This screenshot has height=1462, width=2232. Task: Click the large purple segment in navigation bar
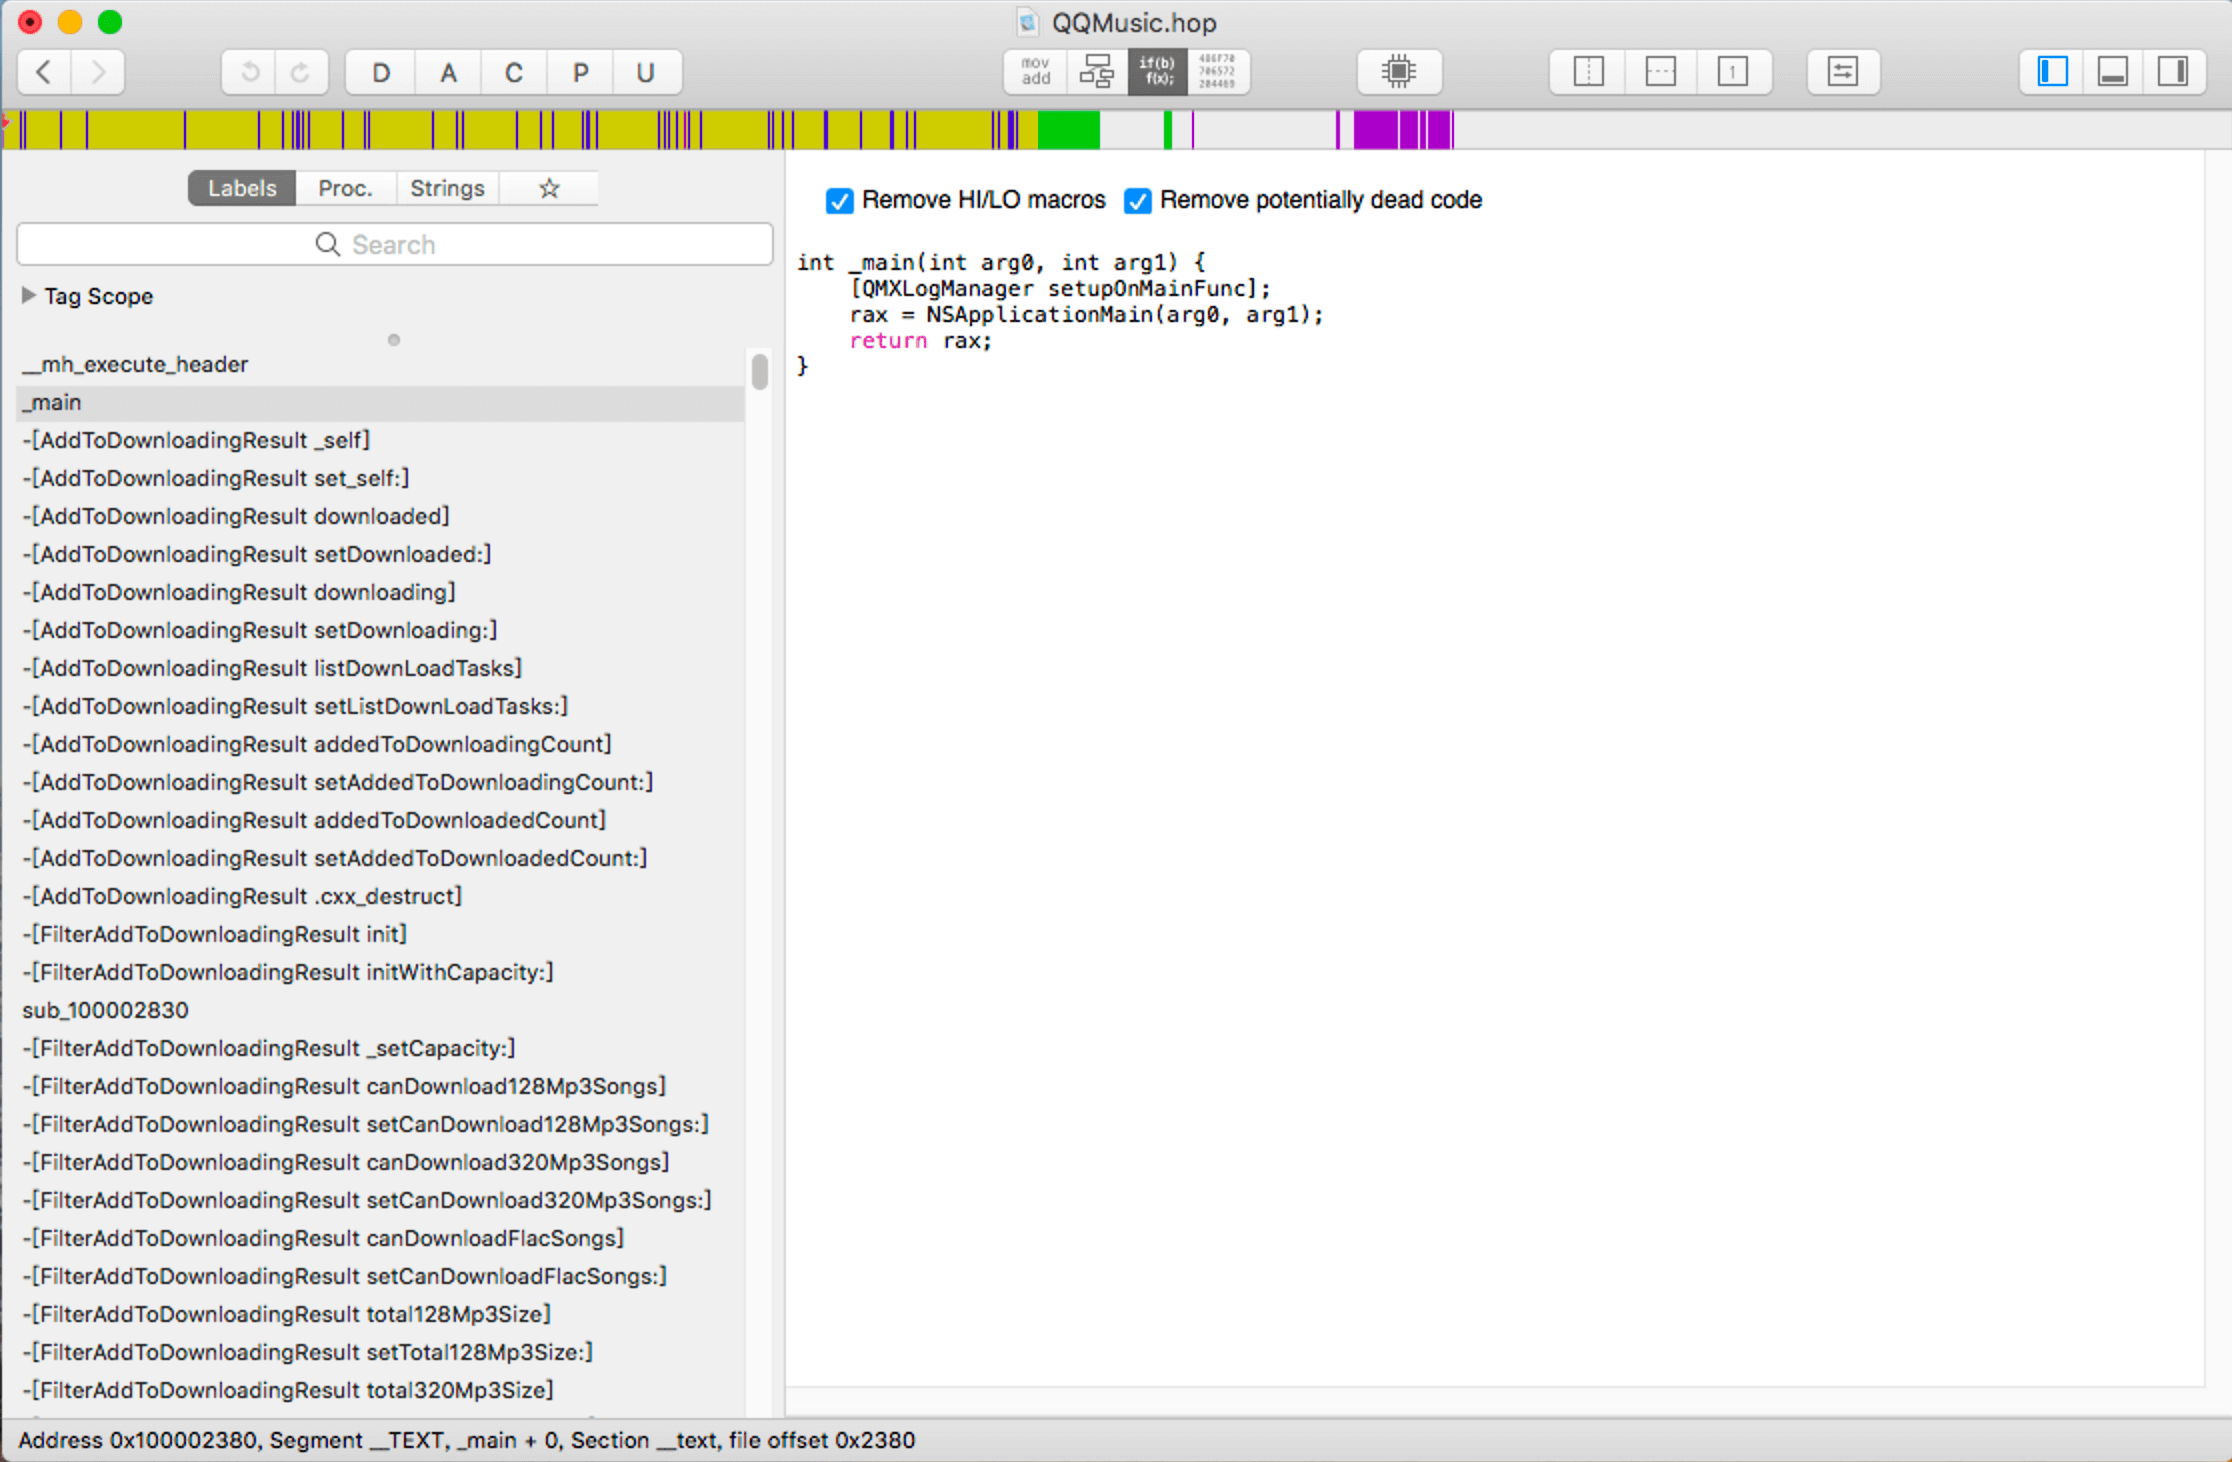(1376, 130)
